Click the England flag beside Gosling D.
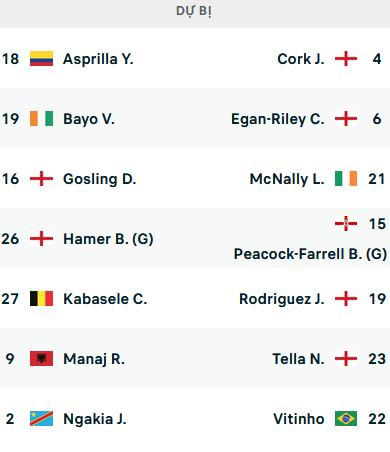This screenshot has height=452, width=390. tap(41, 179)
